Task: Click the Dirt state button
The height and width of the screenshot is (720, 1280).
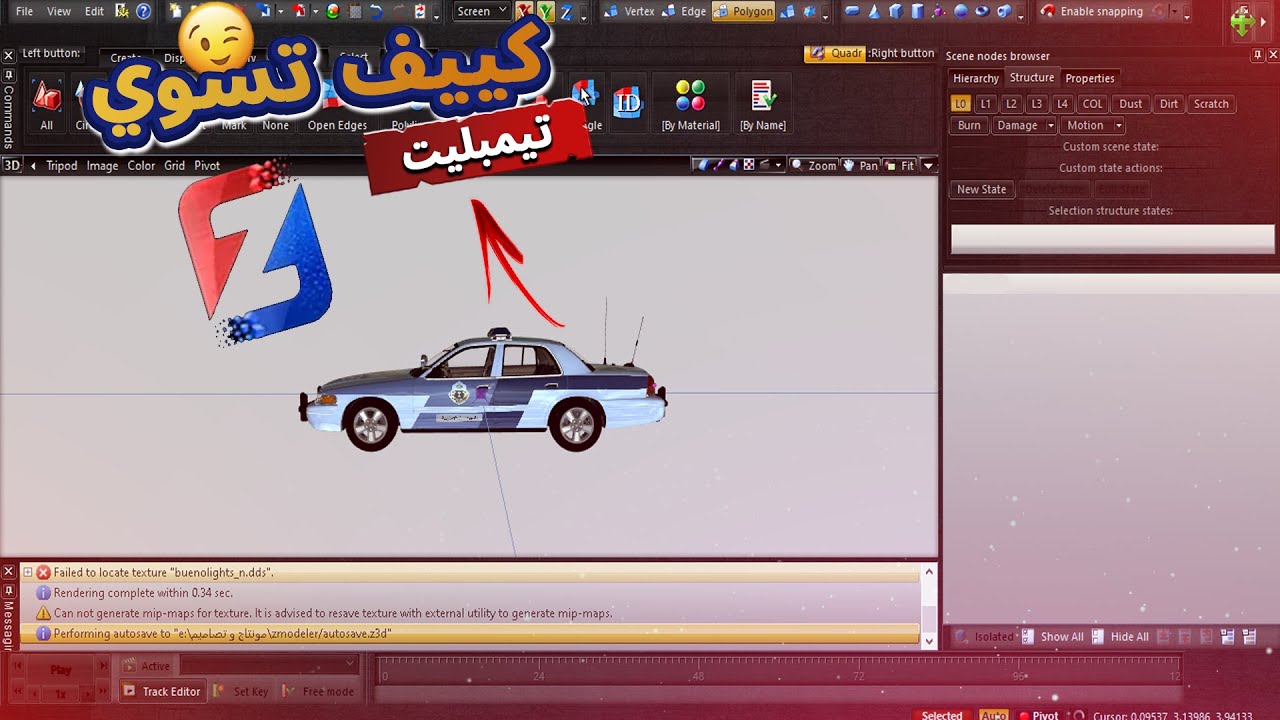Action: point(1168,104)
